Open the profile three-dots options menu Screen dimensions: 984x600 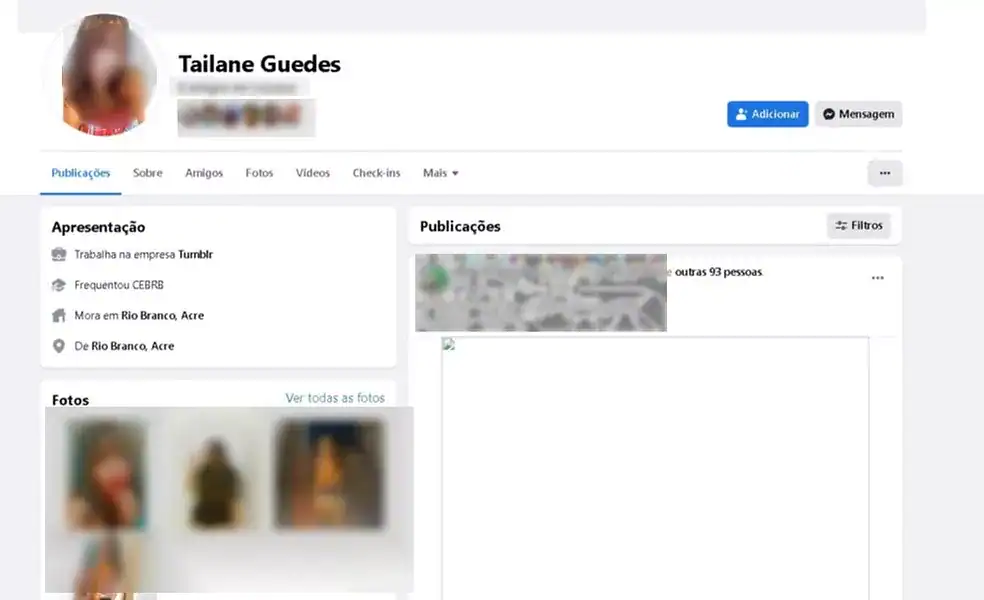pyautogui.click(x=884, y=173)
